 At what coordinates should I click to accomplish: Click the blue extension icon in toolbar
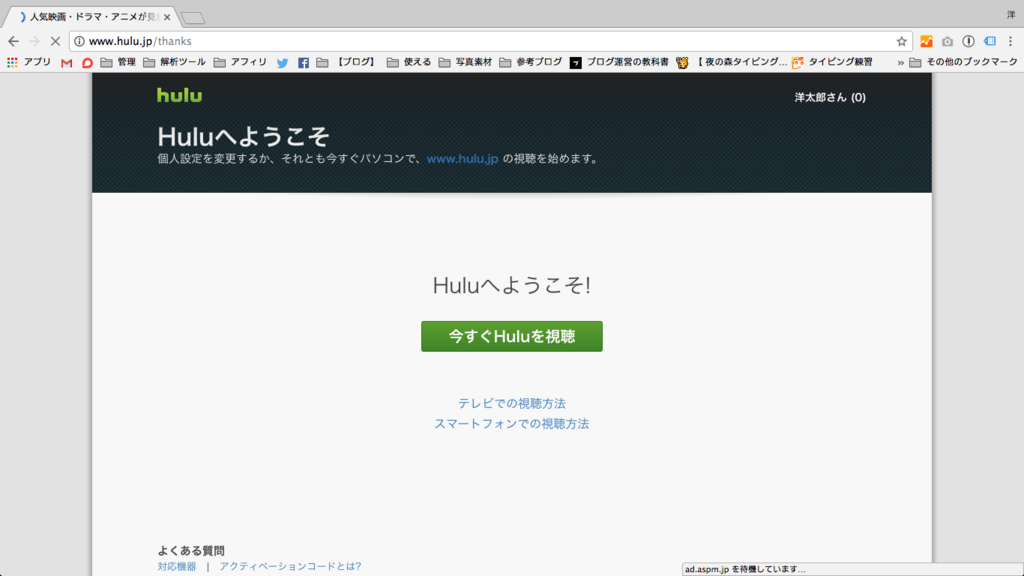point(990,41)
